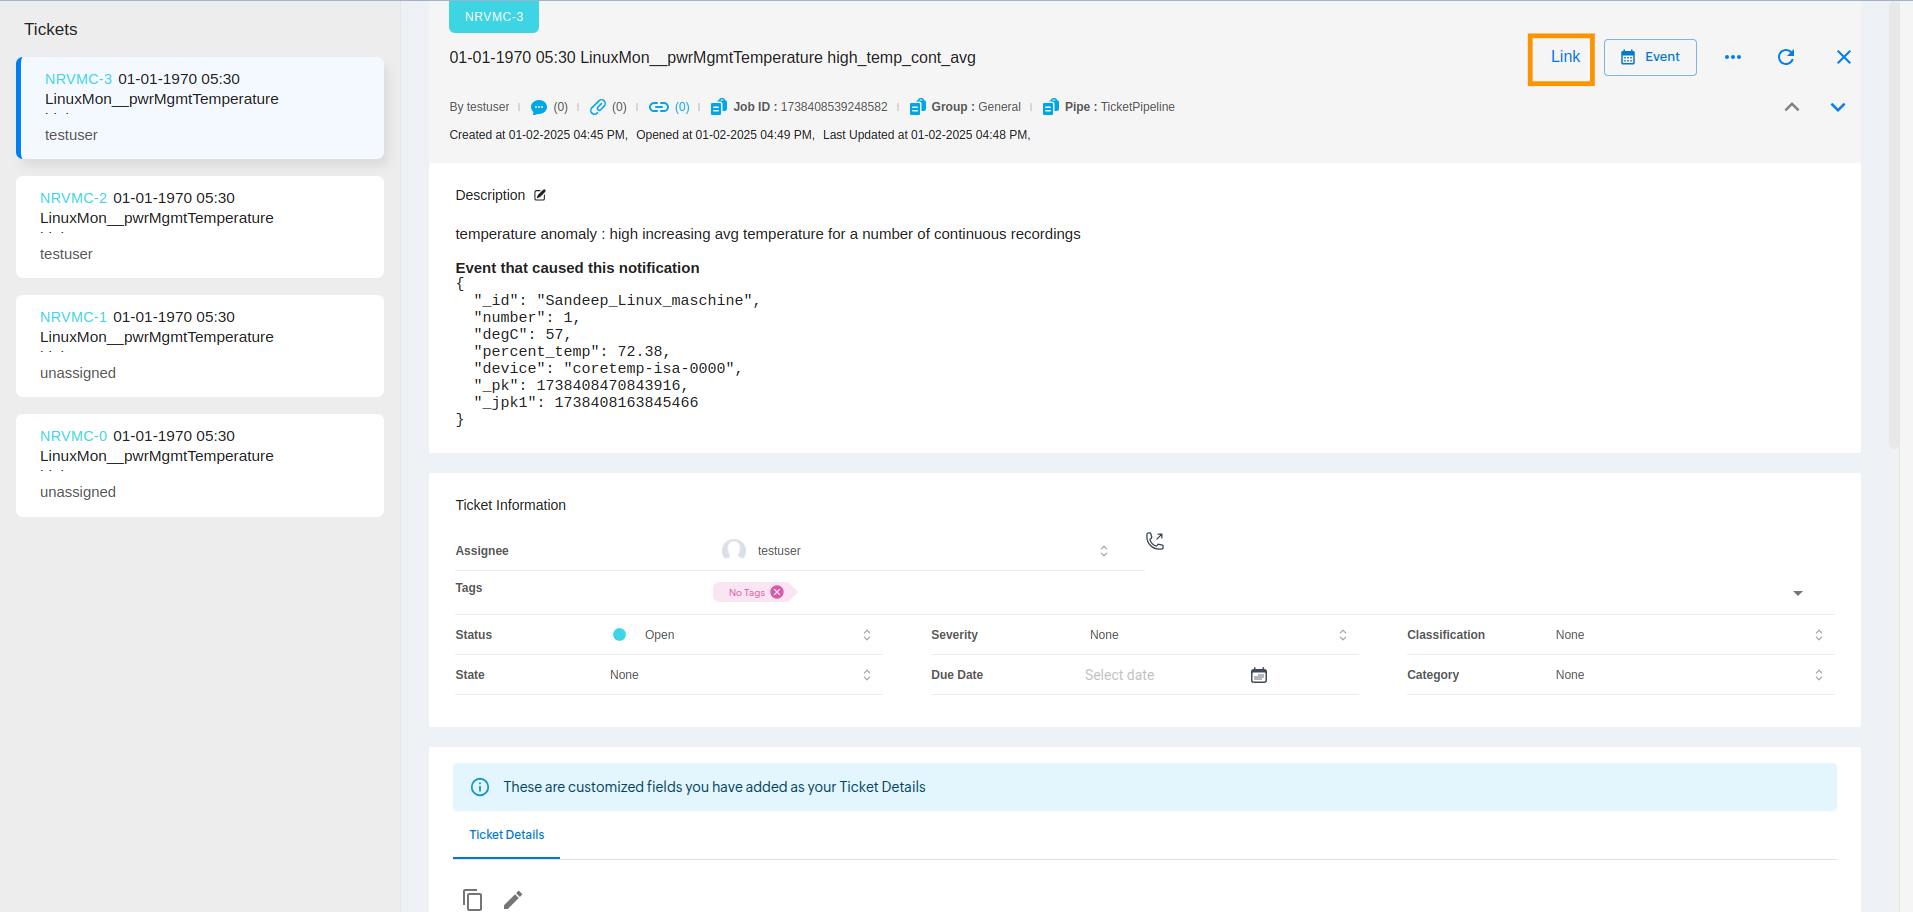Open linked tickets via the chain icon
This screenshot has width=1913, height=912.
pos(659,107)
